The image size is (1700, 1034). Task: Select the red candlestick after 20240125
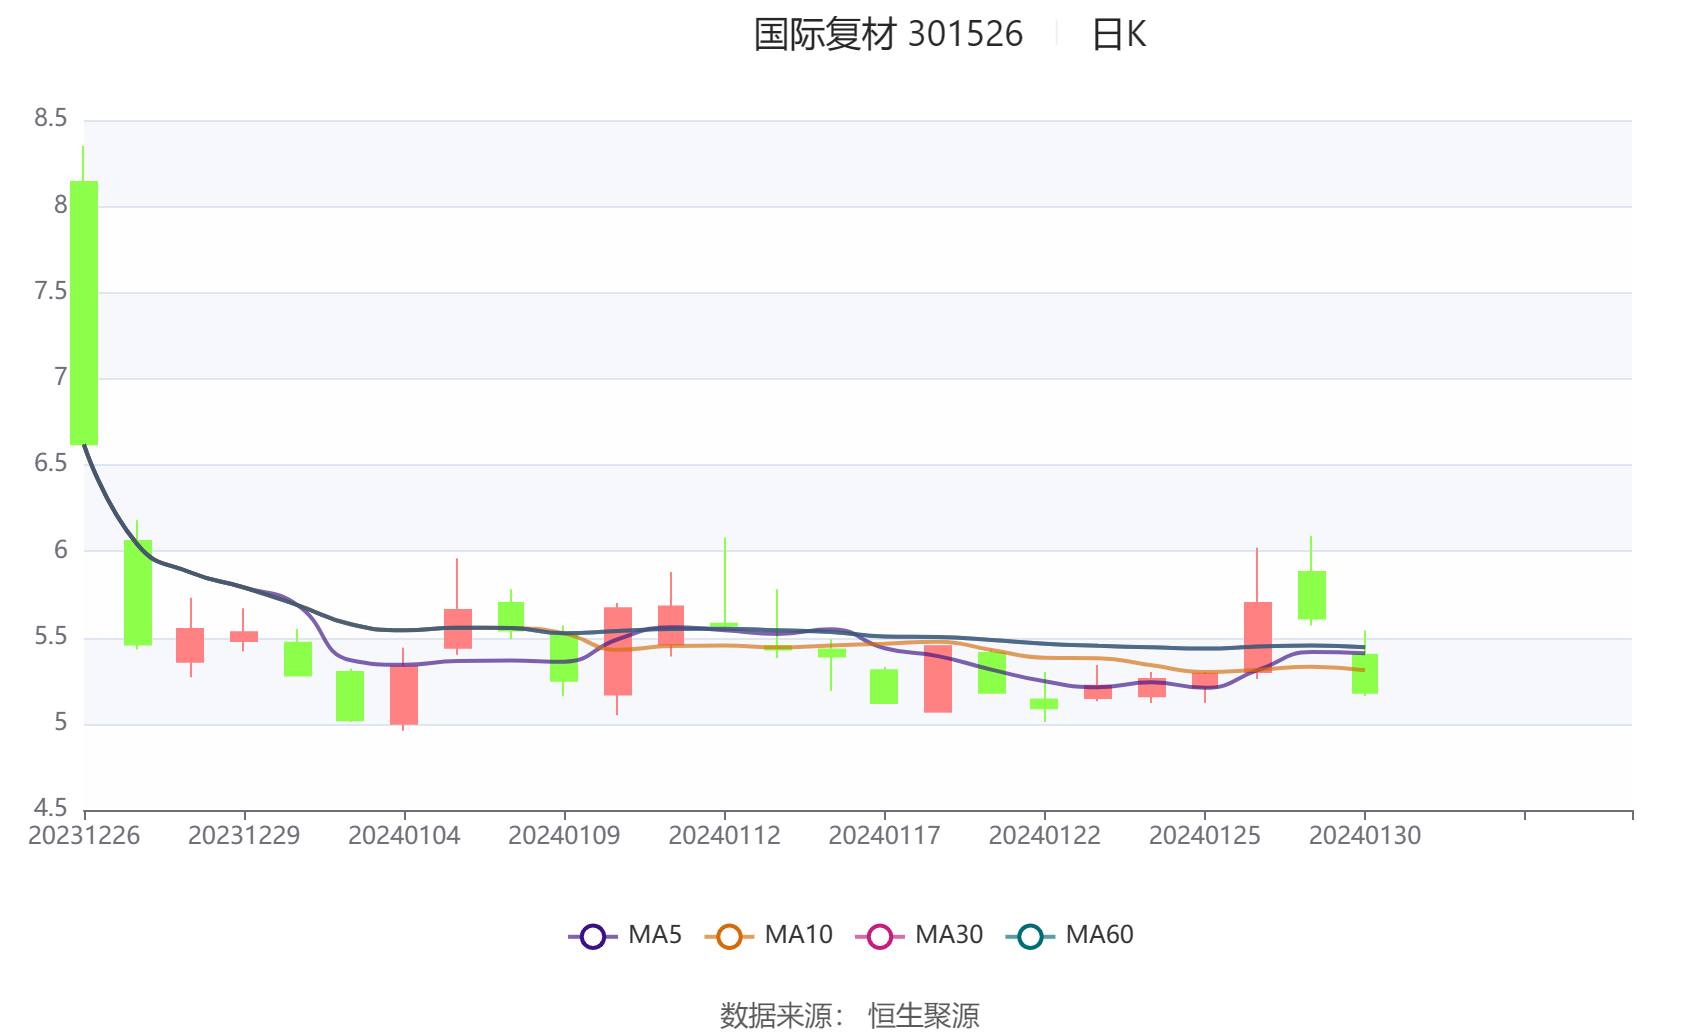coord(1258,637)
